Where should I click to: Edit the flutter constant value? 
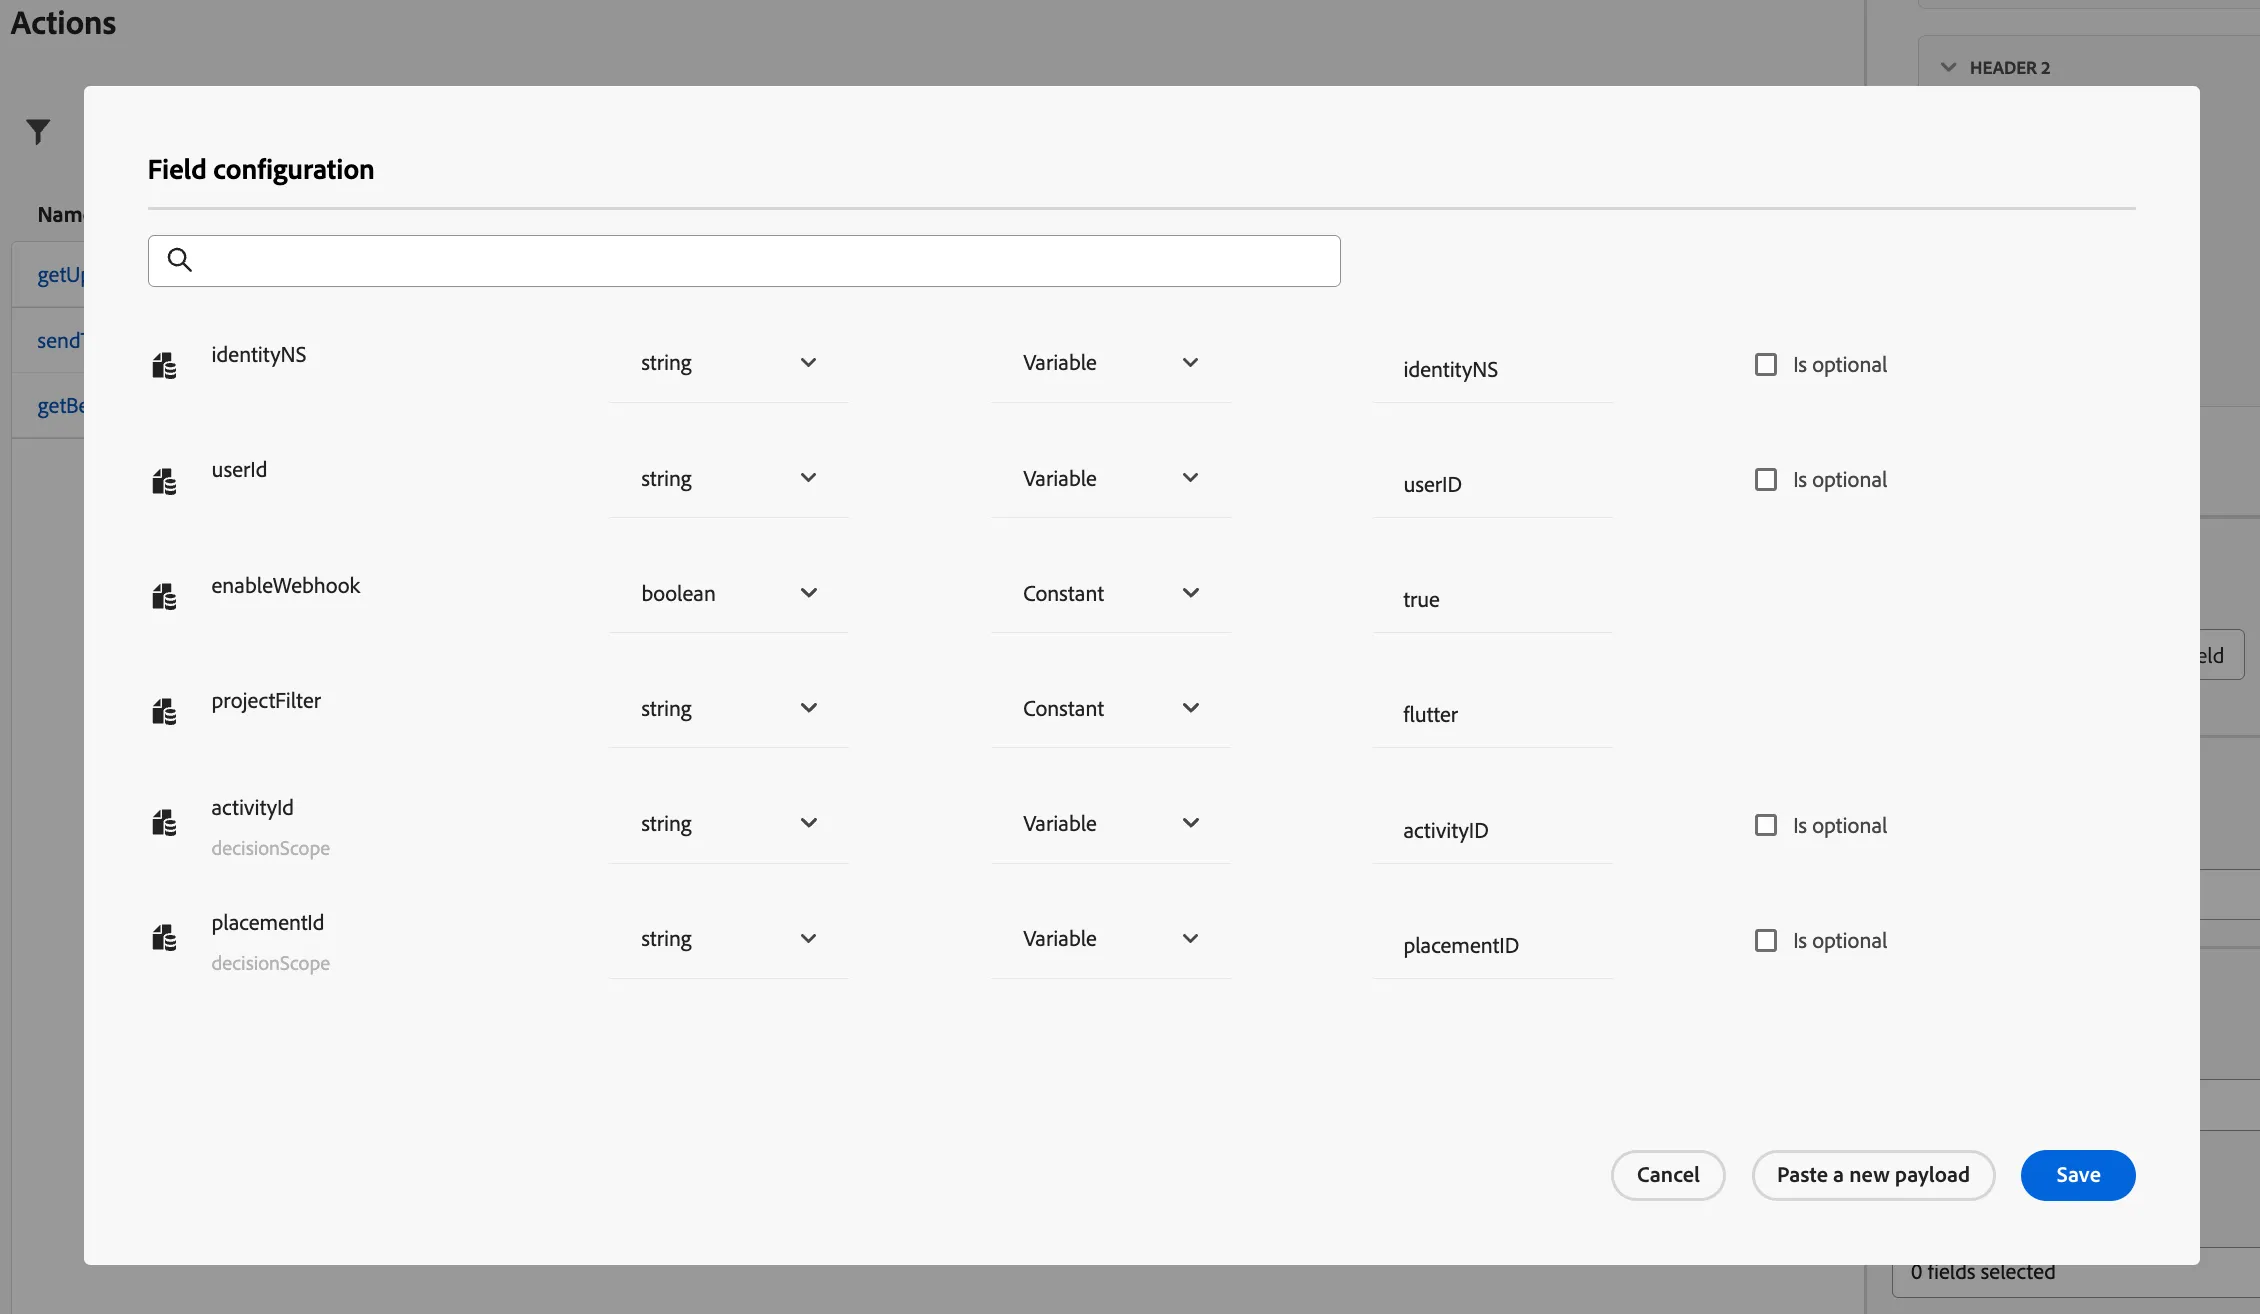pos(1493,715)
